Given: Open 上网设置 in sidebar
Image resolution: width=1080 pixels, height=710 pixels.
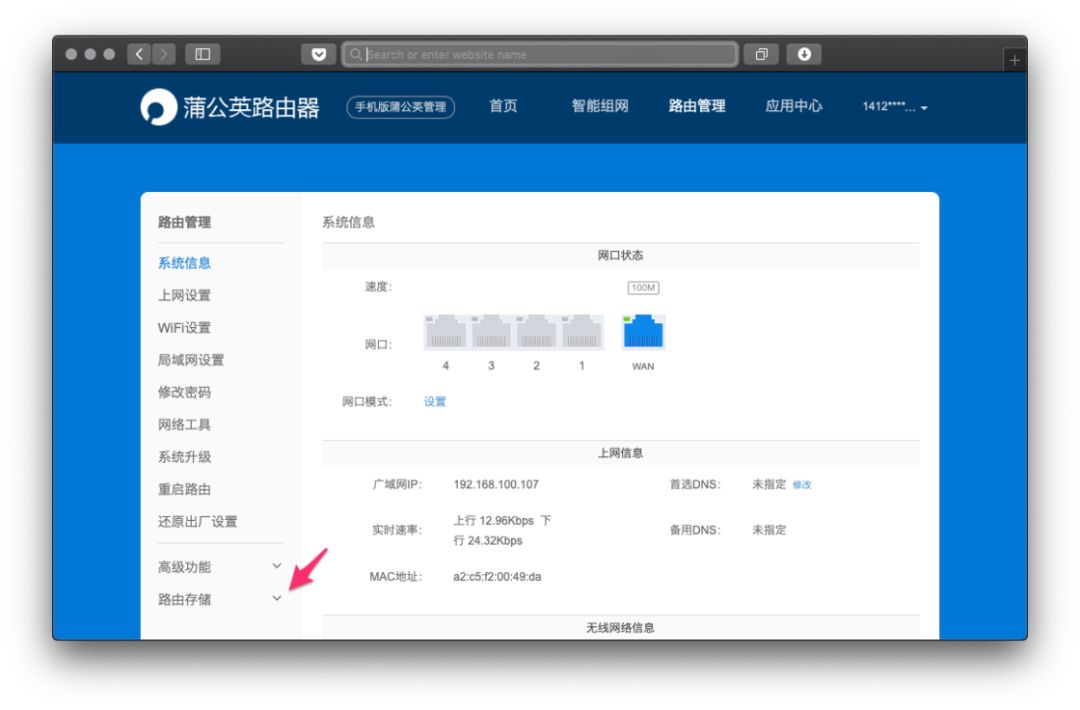Looking at the screenshot, I should (185, 295).
